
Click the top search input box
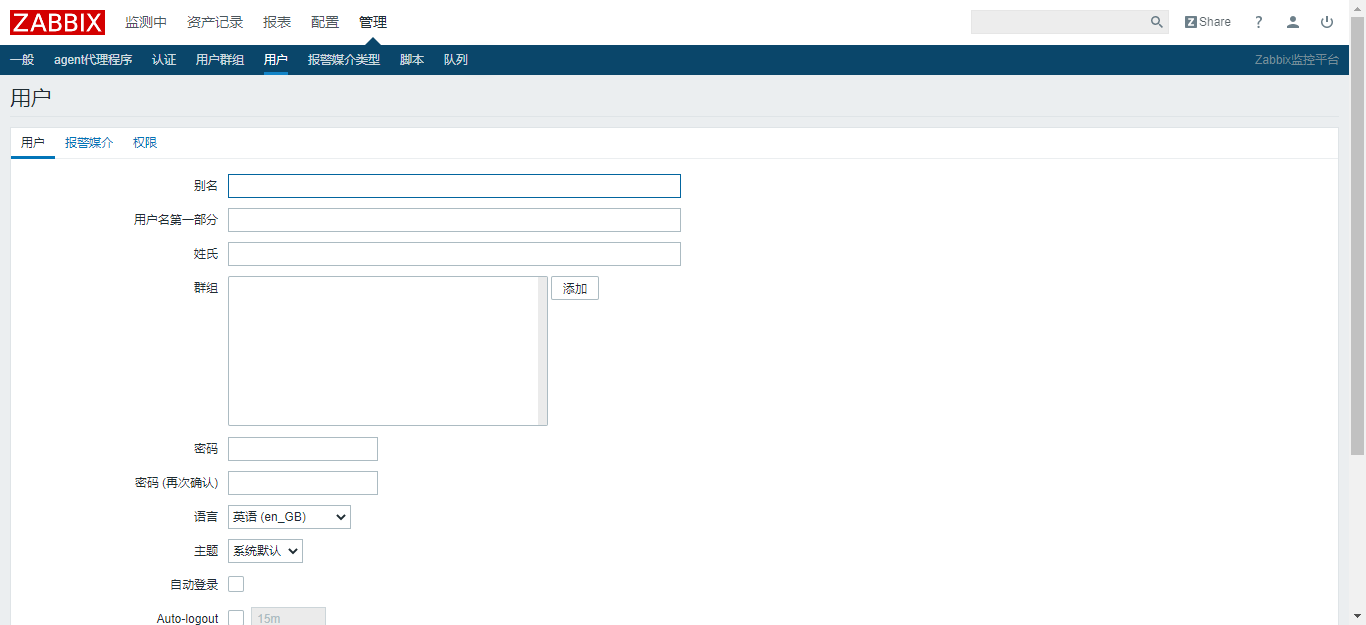click(1060, 22)
